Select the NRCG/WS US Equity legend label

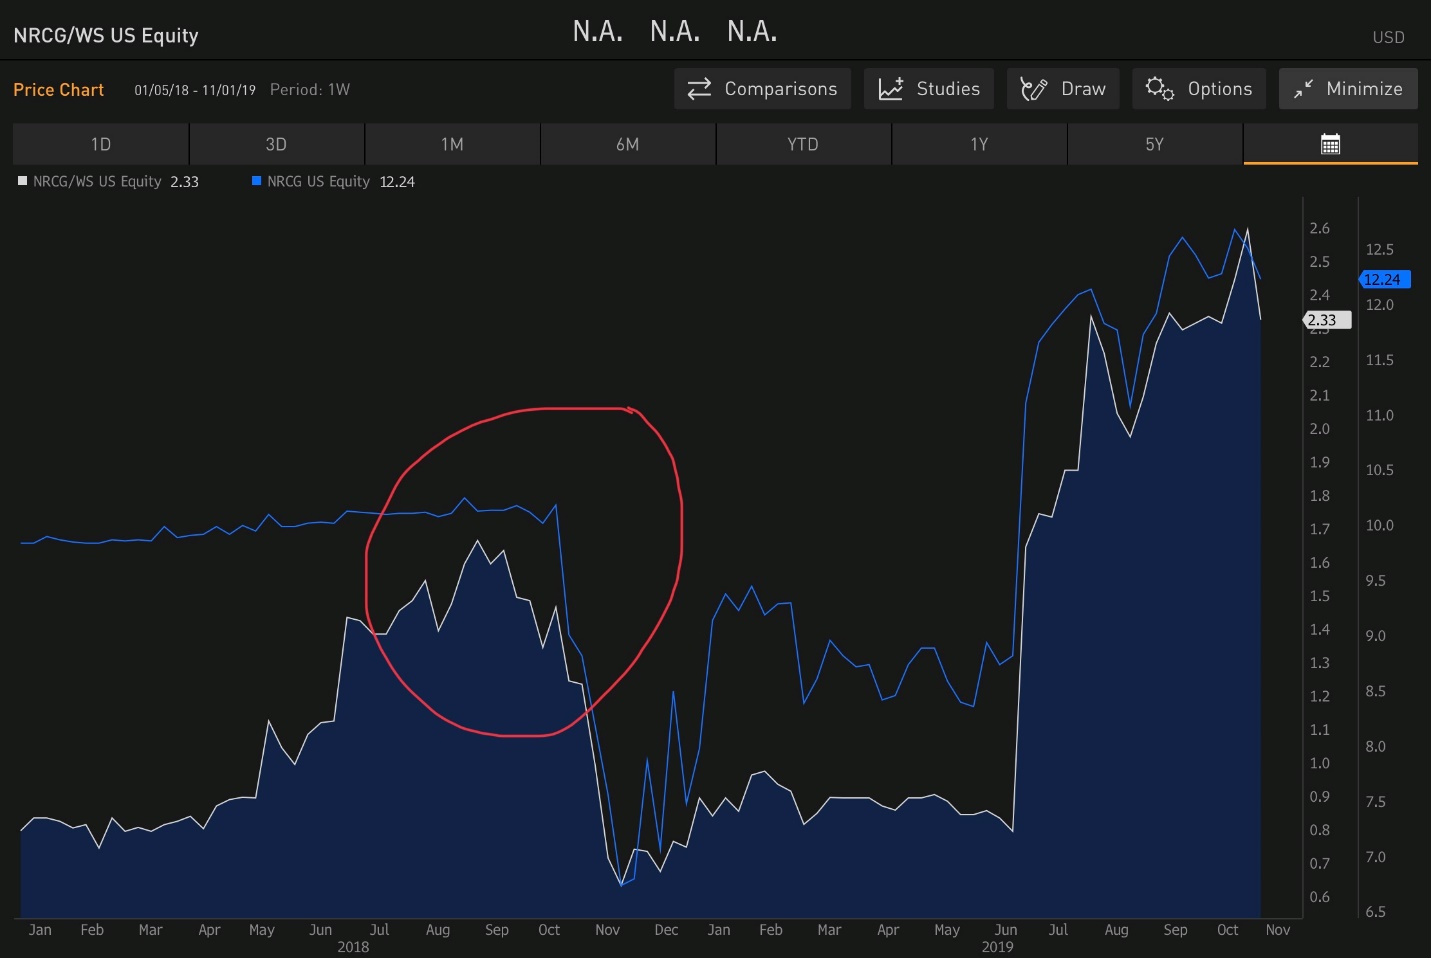coord(97,181)
